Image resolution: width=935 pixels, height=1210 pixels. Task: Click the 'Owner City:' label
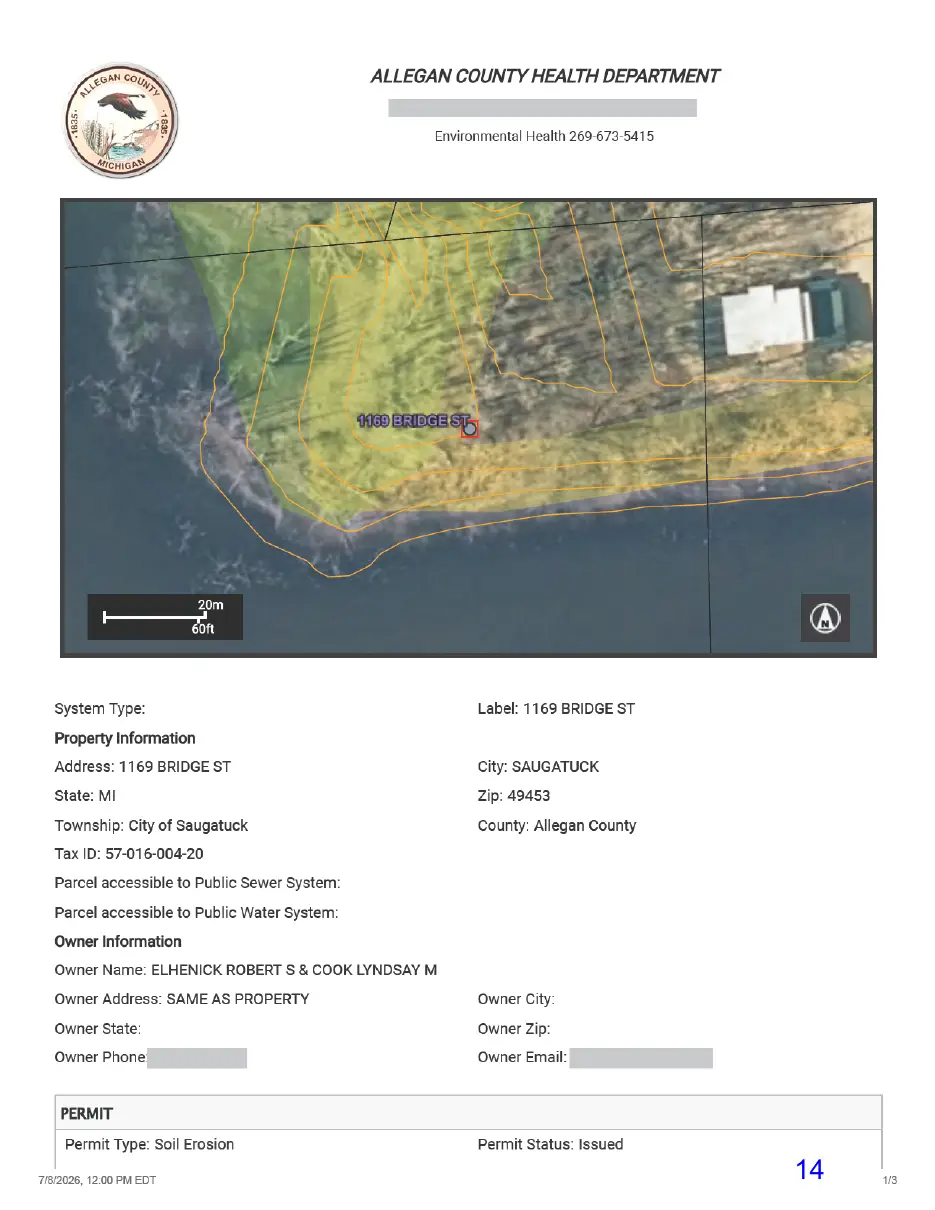516,999
